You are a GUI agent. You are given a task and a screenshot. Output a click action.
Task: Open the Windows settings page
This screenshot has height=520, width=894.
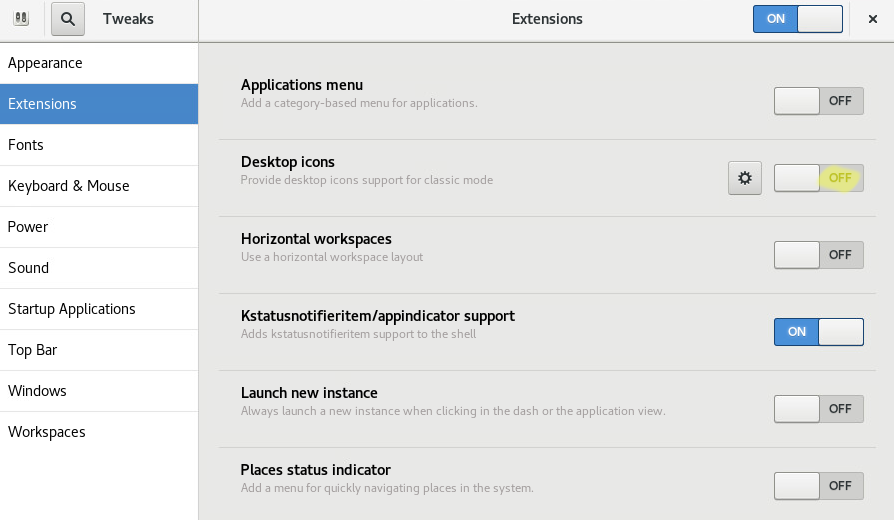99,391
